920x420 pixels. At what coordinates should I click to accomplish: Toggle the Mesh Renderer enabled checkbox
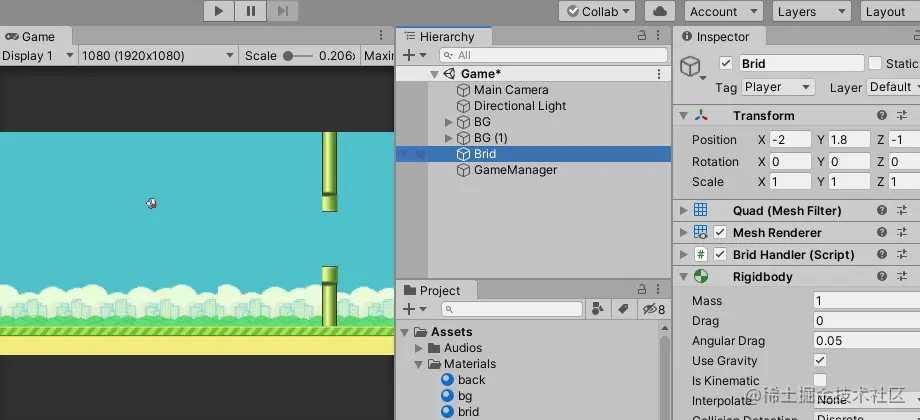720,233
